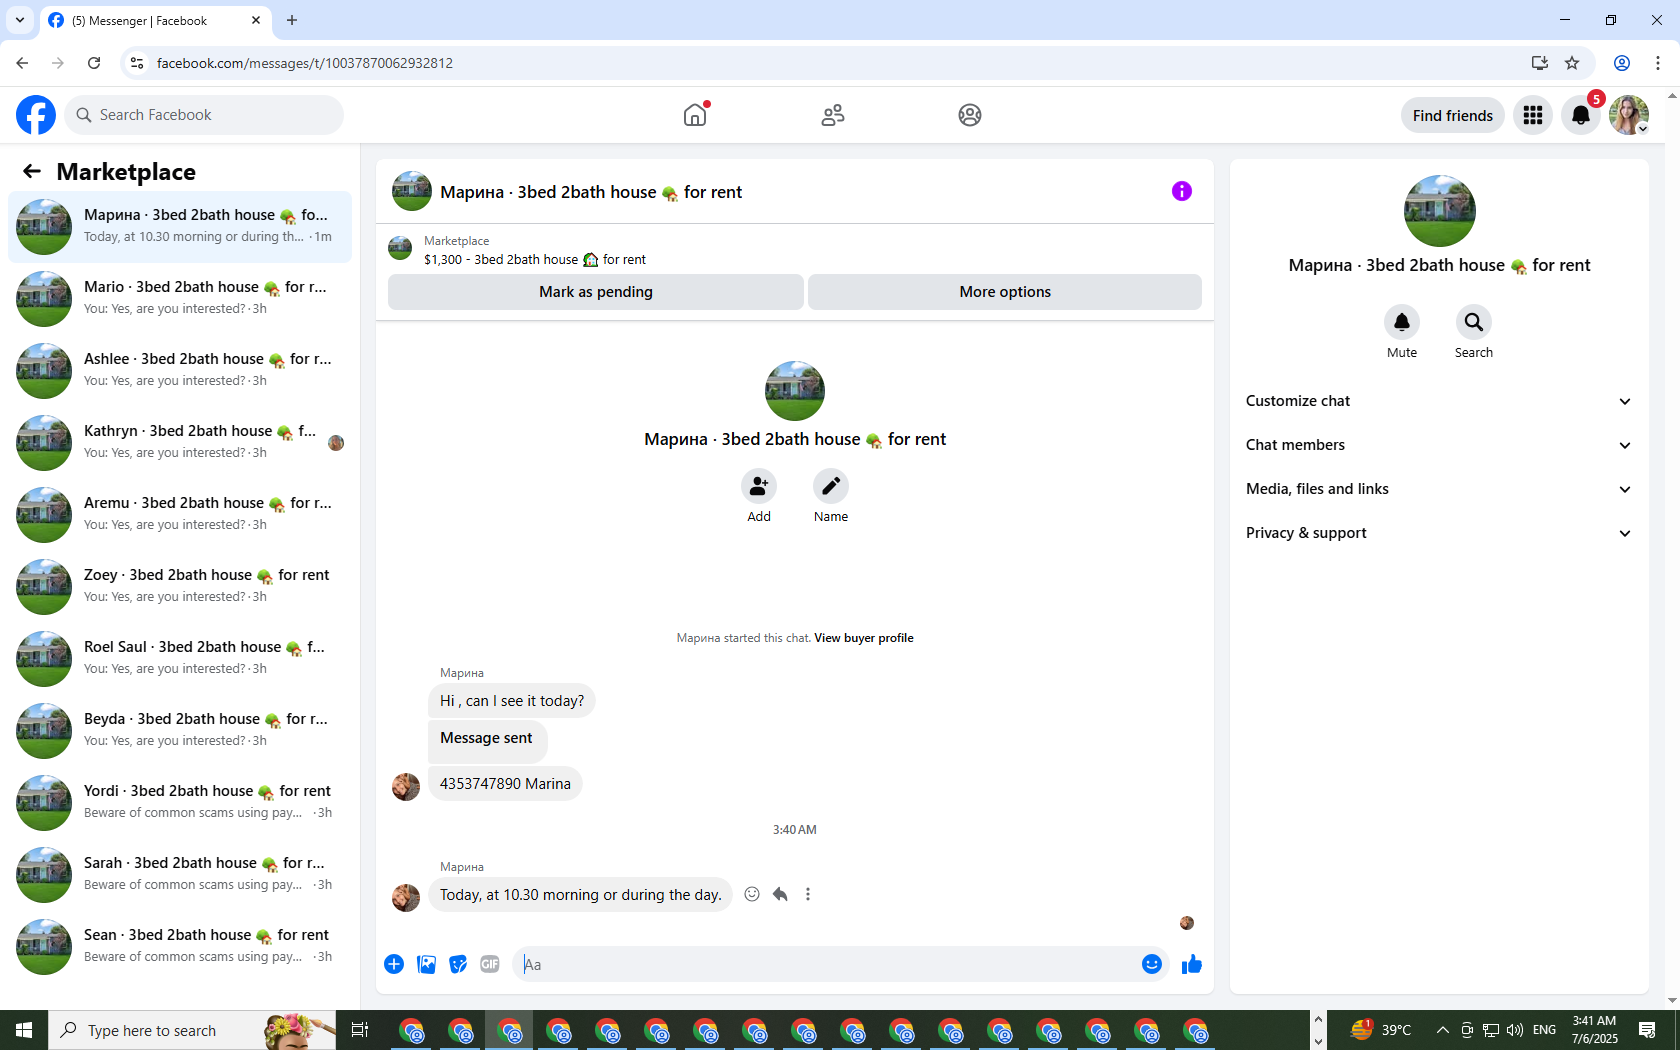Send a thumbs-up like
1680x1050 pixels.
pyautogui.click(x=1192, y=964)
